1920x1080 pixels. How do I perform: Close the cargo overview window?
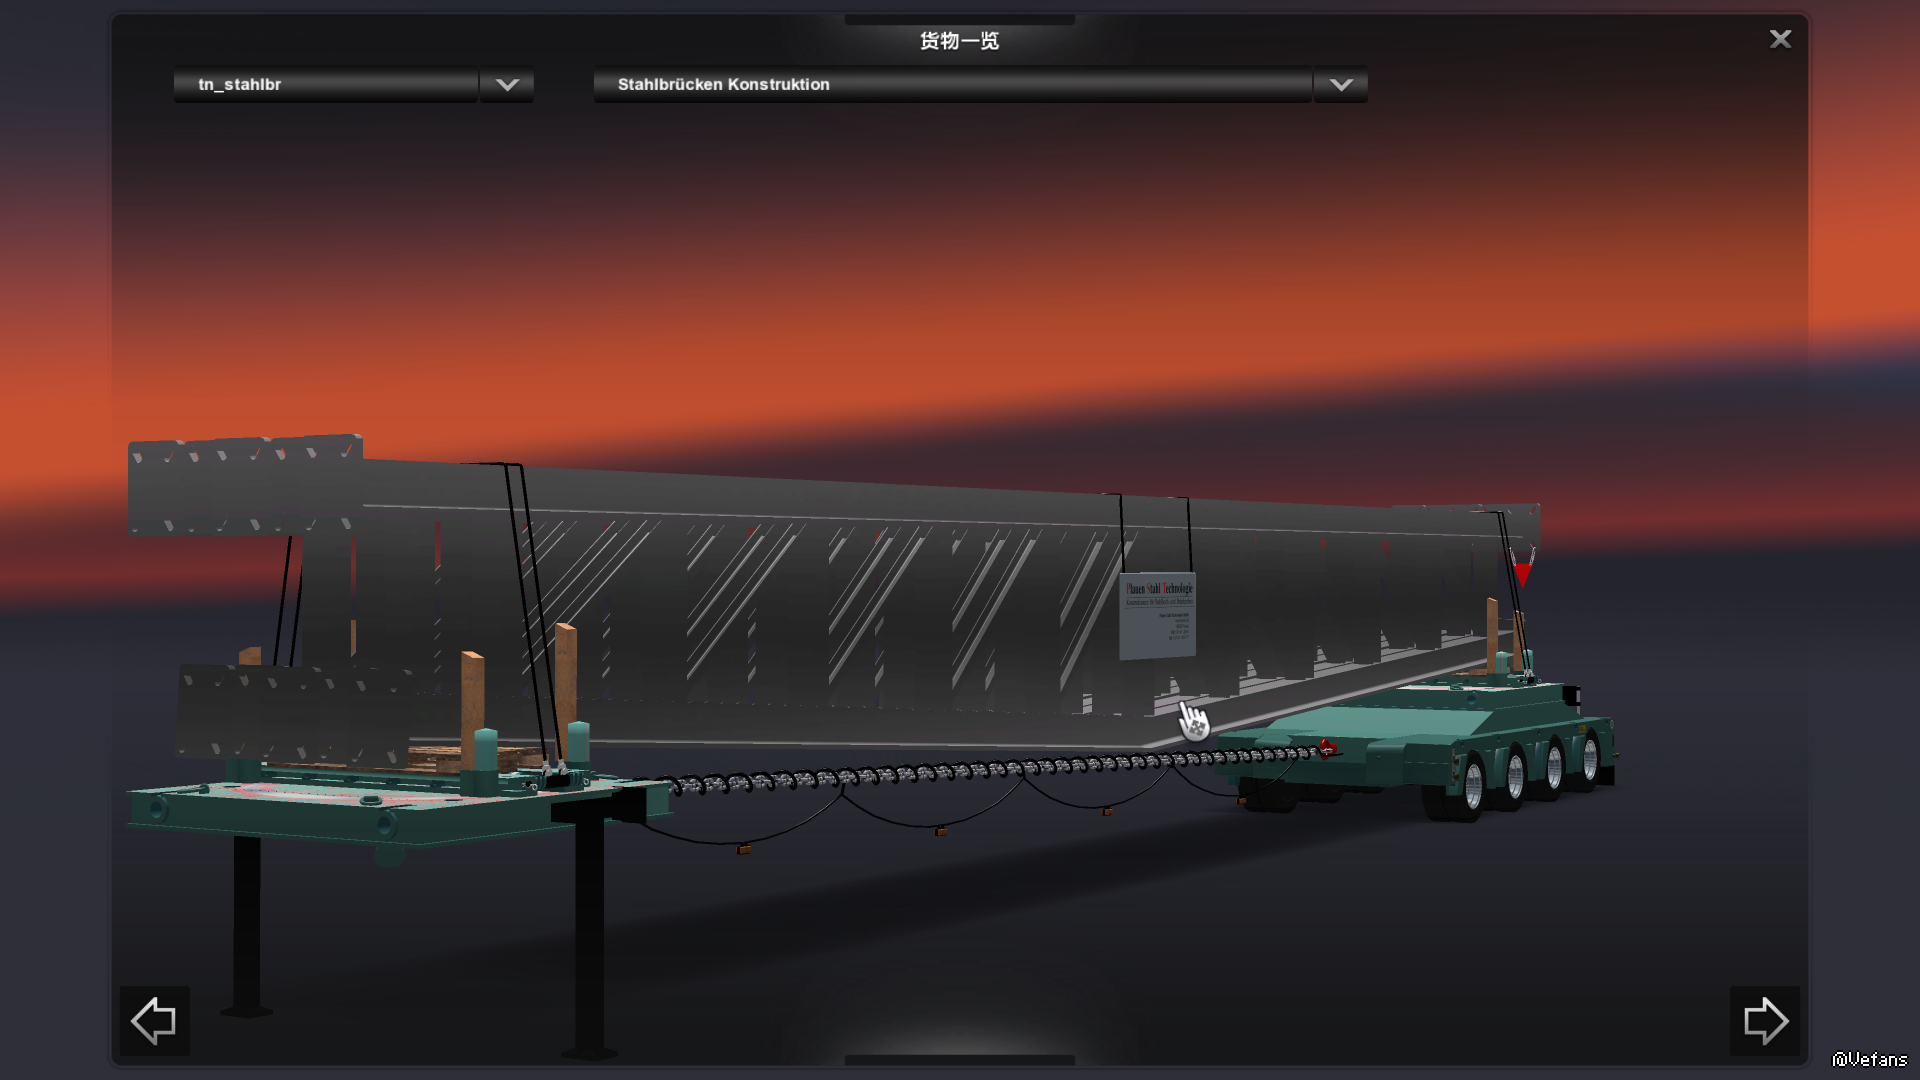[1780, 39]
